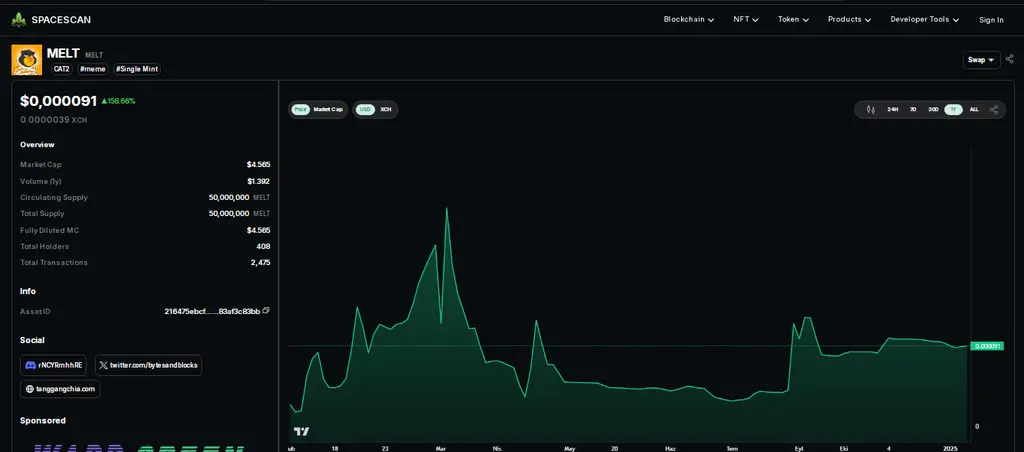
Task: Expand the Blockchain menu
Action: point(689,20)
